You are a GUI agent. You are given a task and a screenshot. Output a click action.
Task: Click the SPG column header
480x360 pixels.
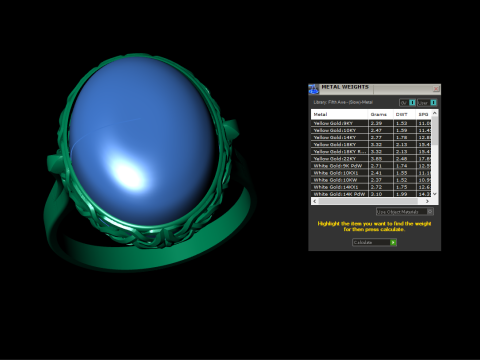[424, 114]
